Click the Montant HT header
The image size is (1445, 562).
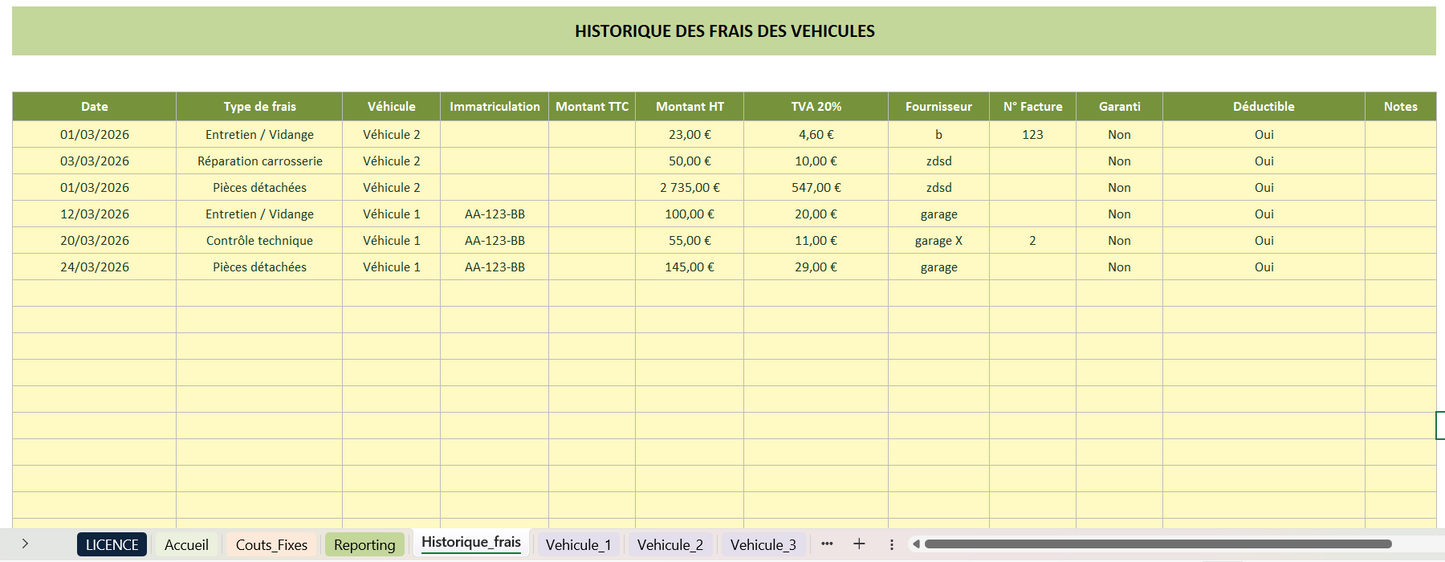[690, 106]
